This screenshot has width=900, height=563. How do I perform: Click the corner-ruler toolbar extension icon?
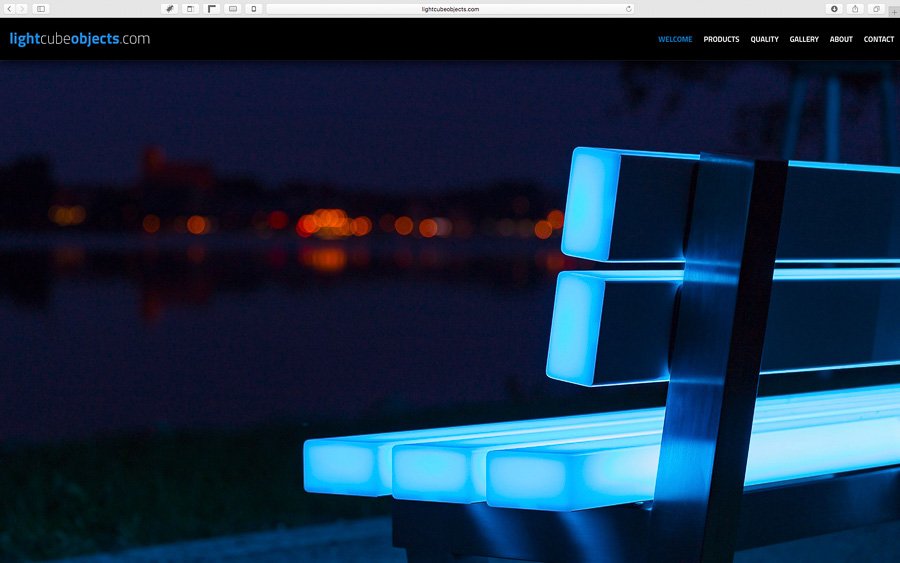[x=212, y=9]
